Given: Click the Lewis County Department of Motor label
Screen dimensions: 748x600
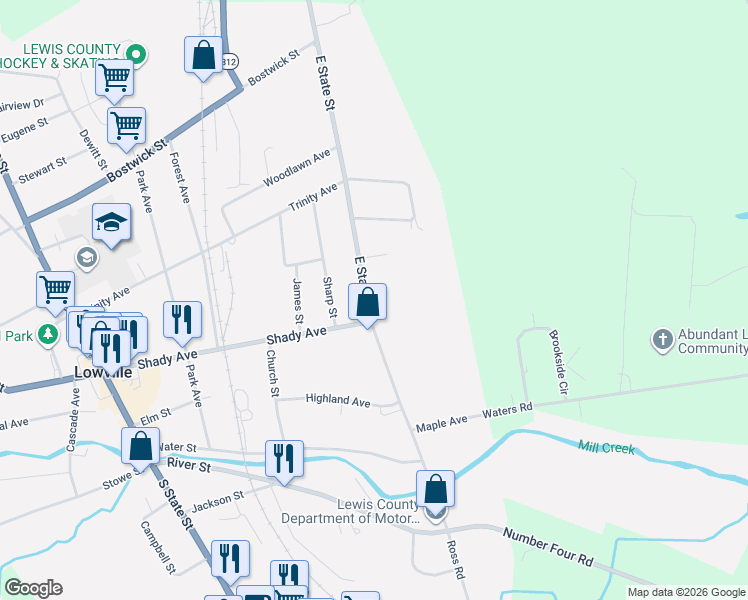Looking at the screenshot, I should [351, 511].
